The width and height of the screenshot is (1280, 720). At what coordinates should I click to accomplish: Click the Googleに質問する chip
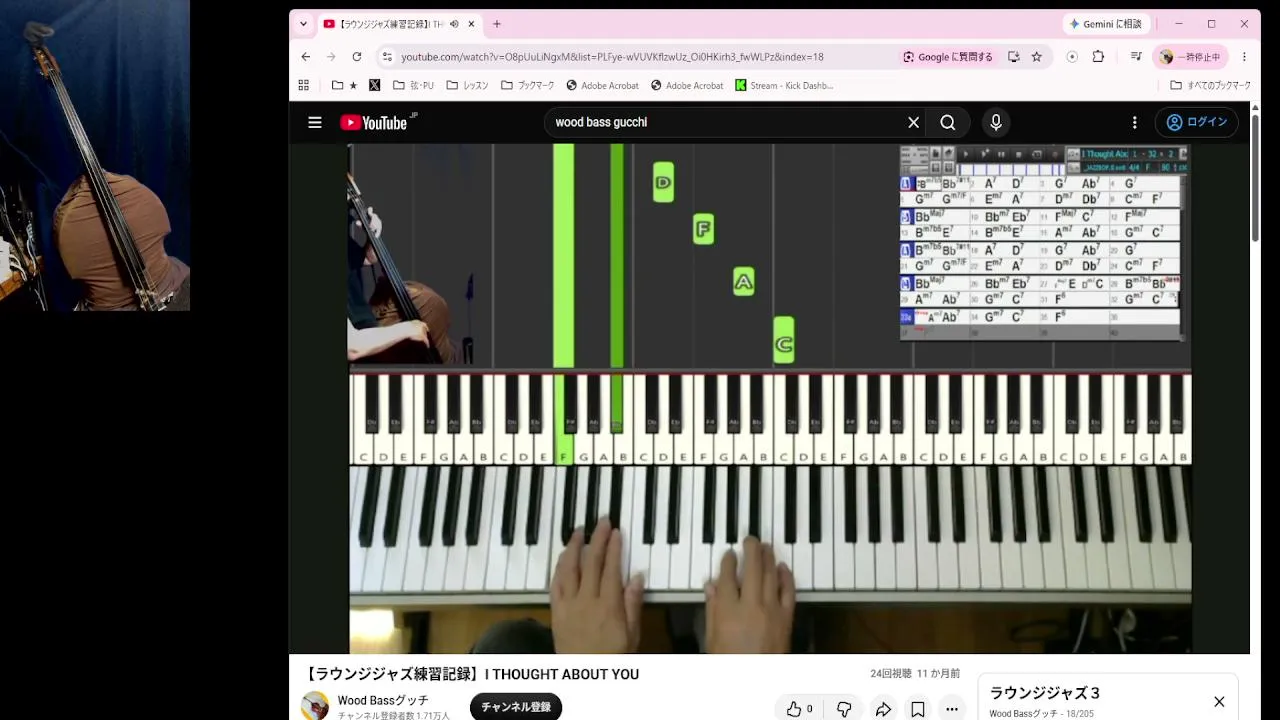click(x=948, y=57)
